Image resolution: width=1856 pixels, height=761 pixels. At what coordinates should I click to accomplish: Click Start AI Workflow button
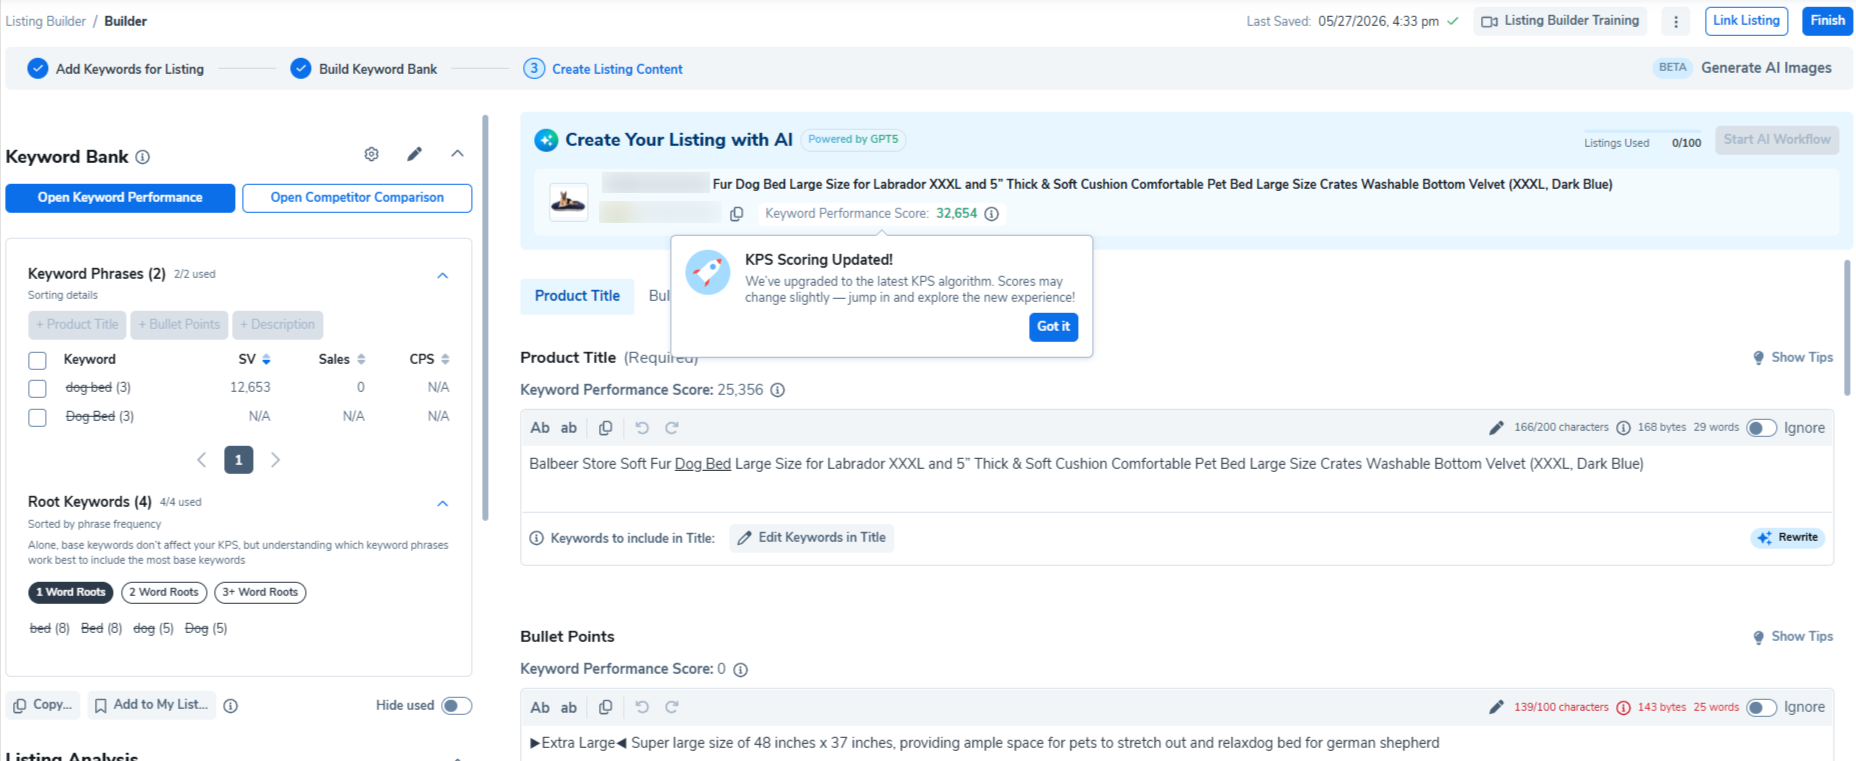1777,140
